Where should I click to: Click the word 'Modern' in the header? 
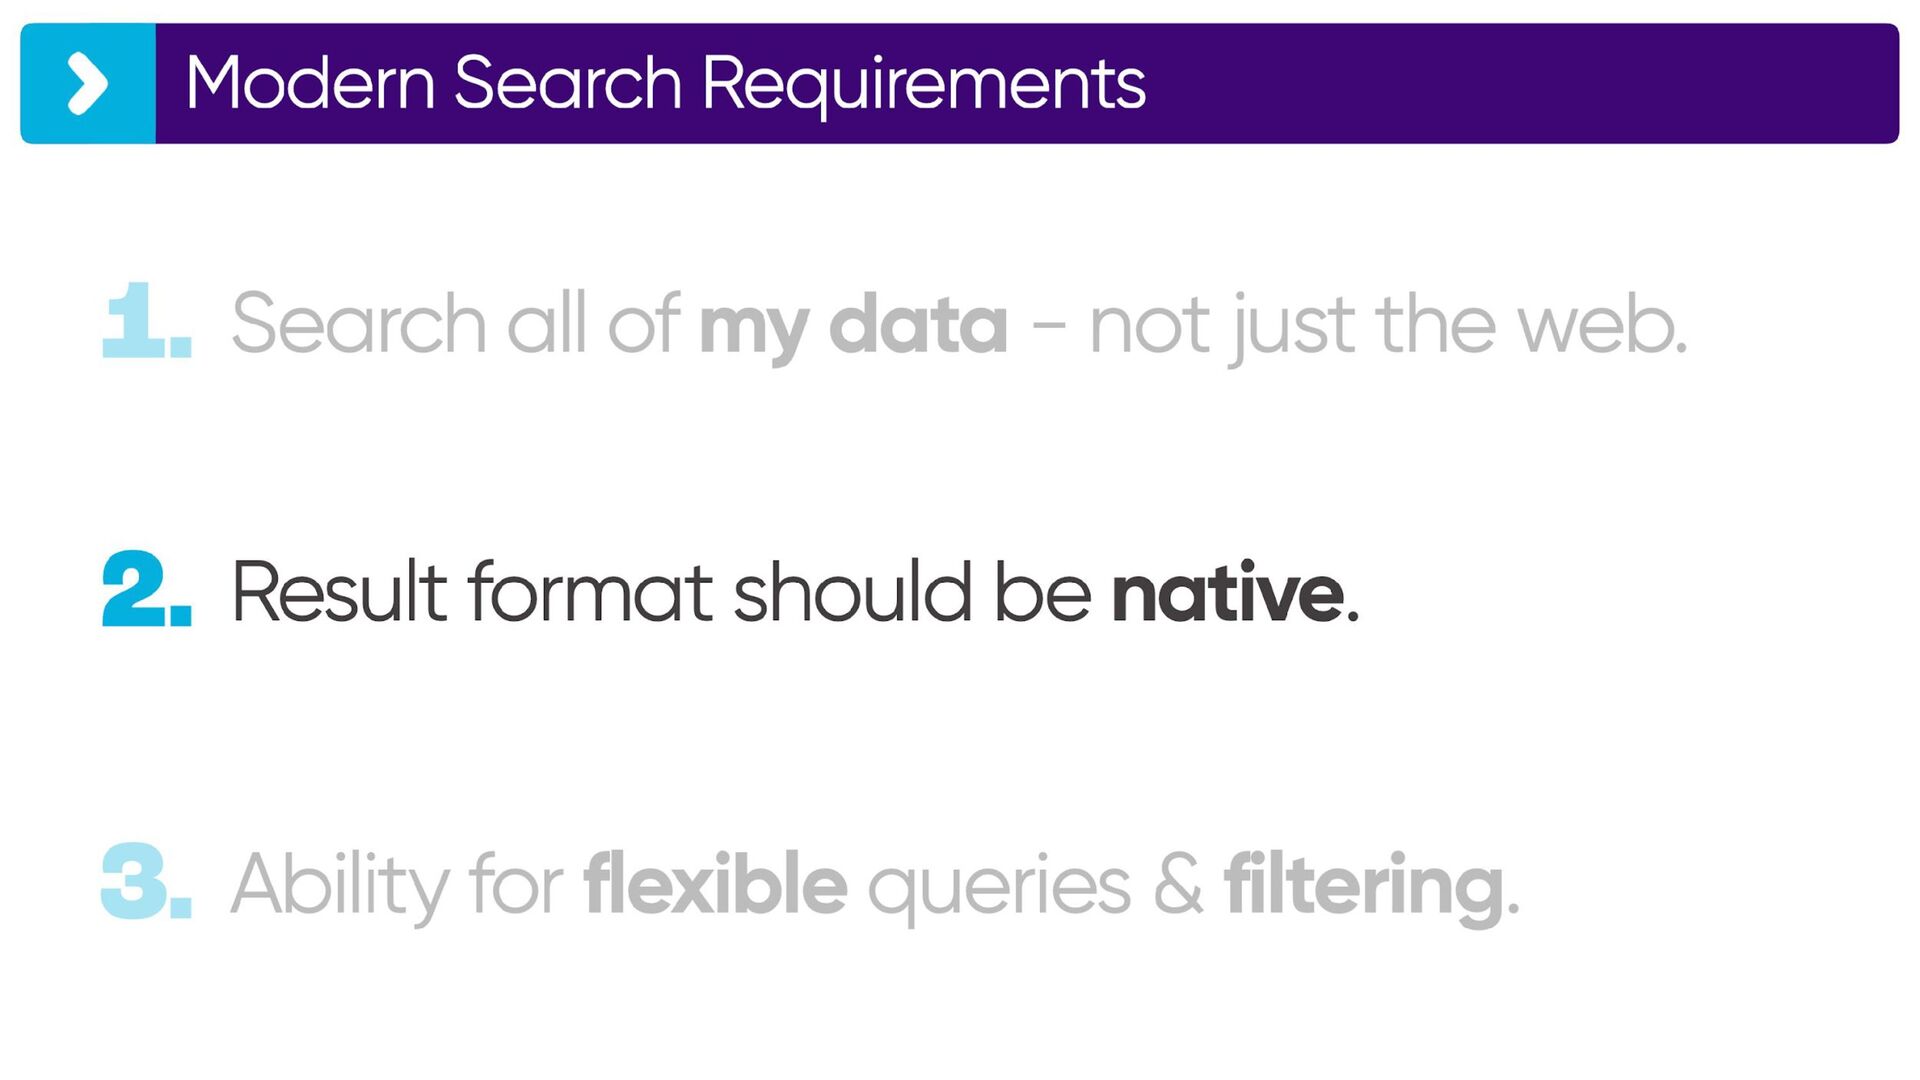pos(310,82)
